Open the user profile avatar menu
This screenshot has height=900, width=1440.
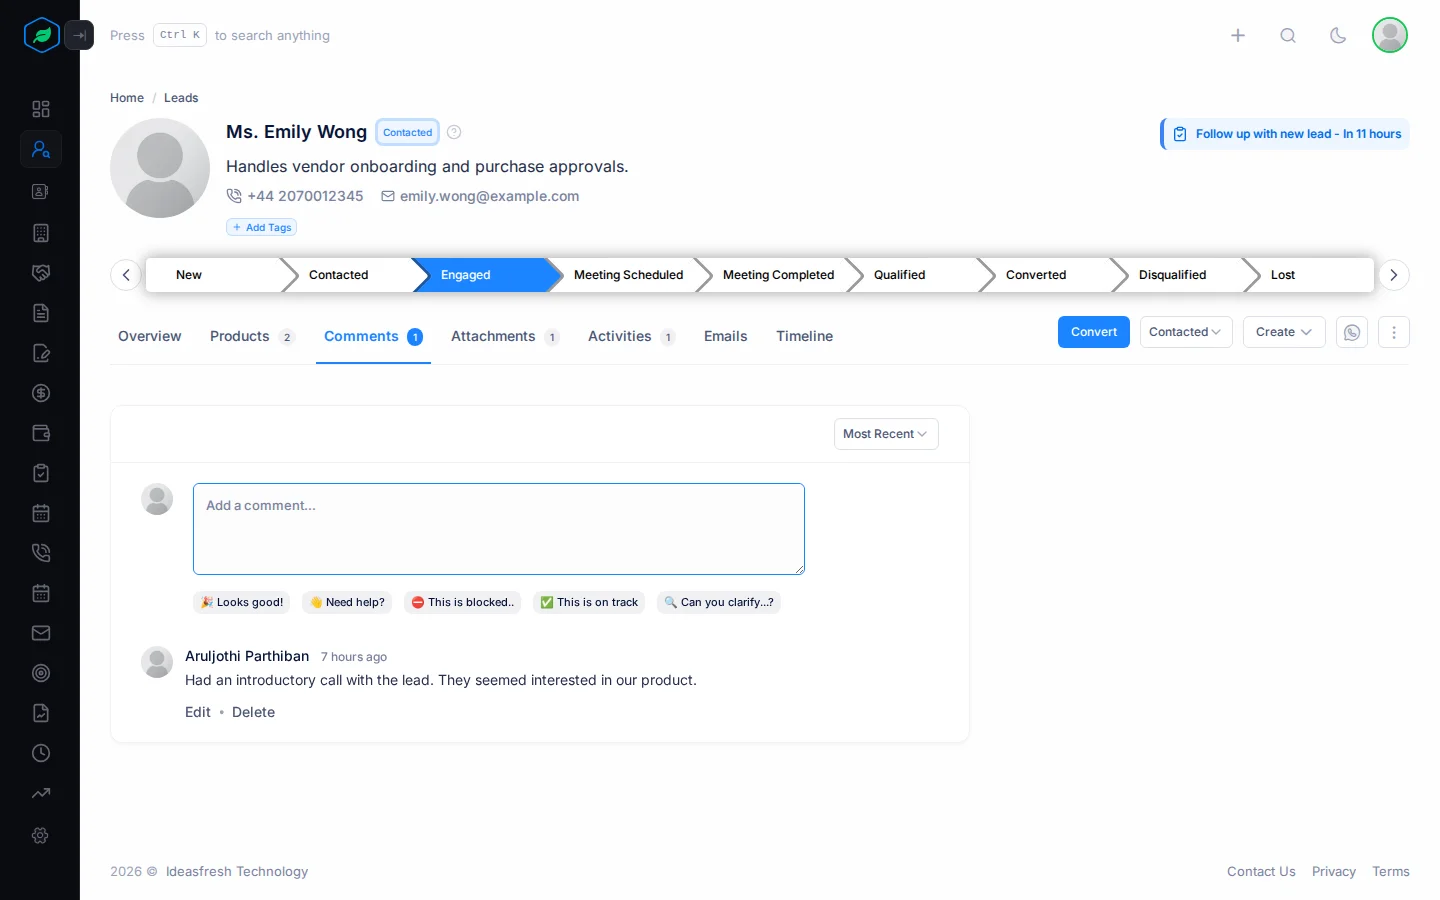coord(1390,35)
